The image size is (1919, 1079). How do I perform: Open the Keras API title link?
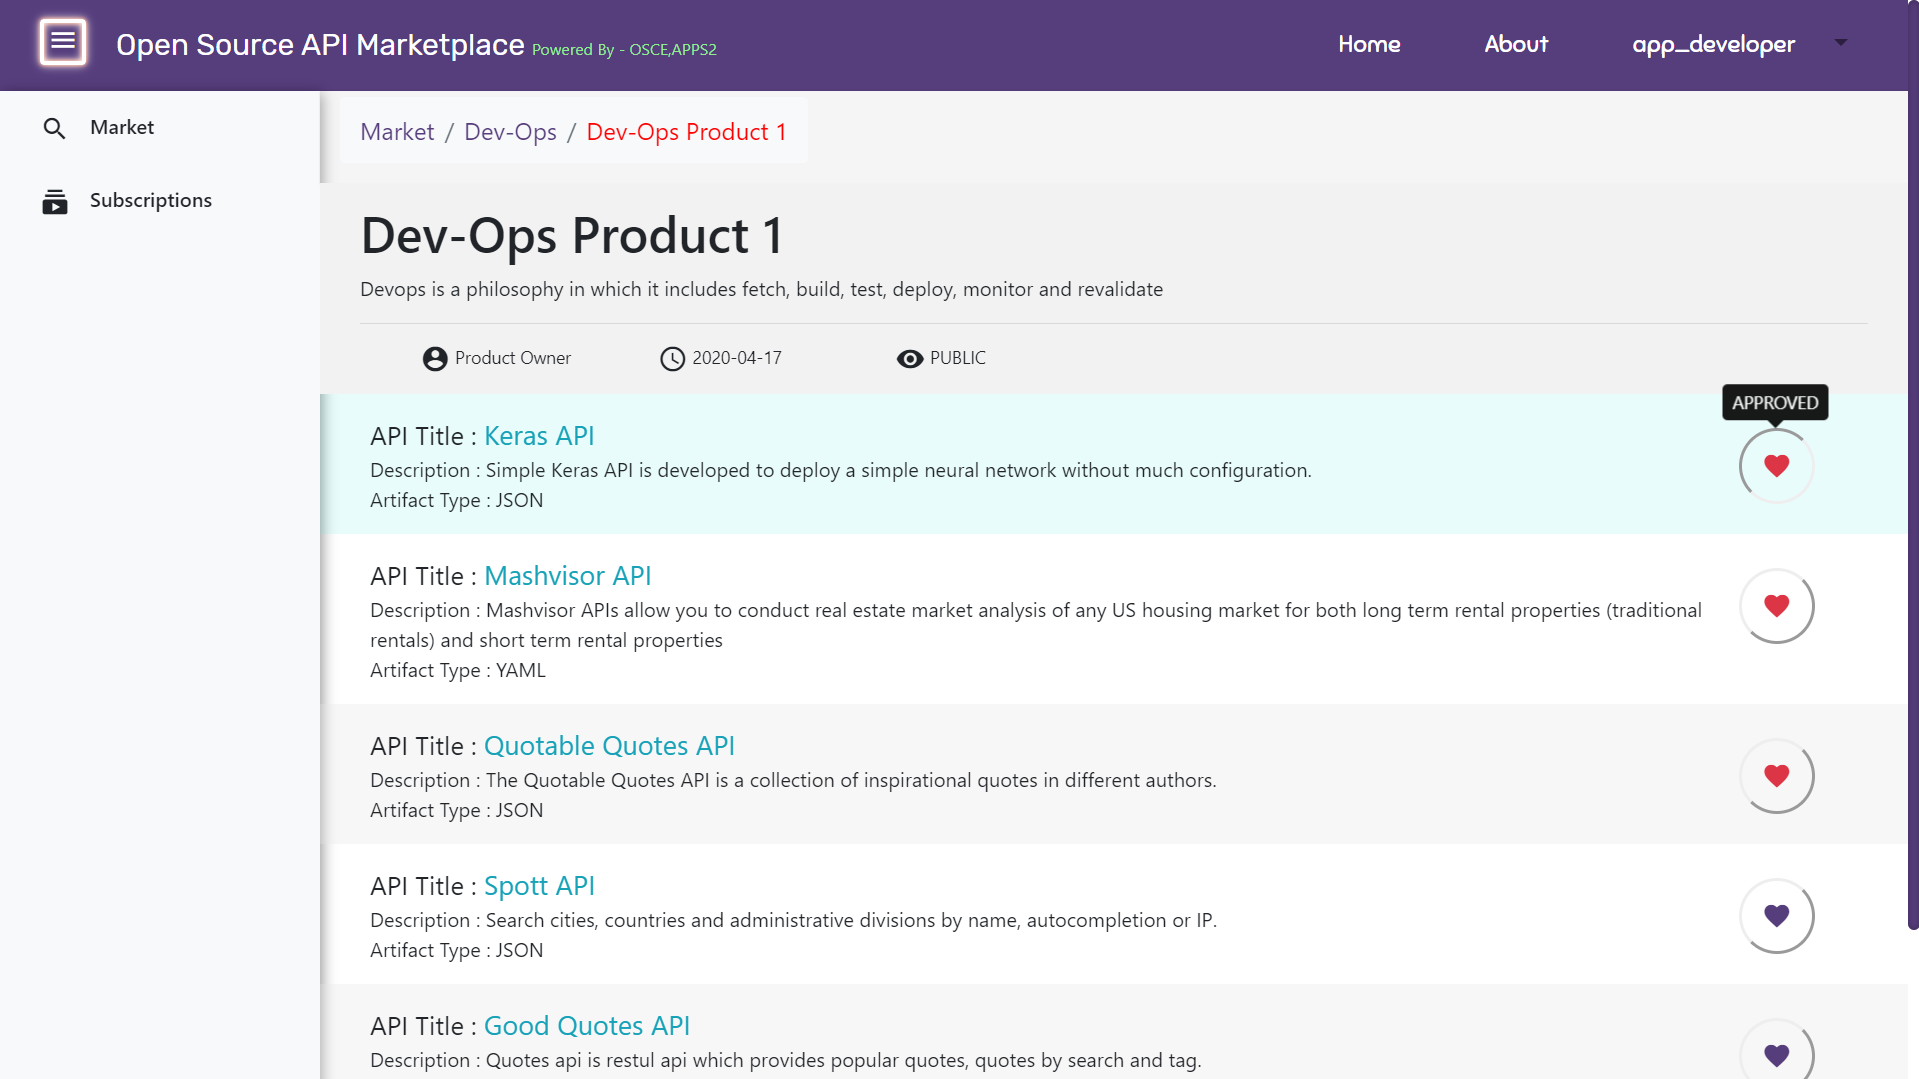coord(539,436)
